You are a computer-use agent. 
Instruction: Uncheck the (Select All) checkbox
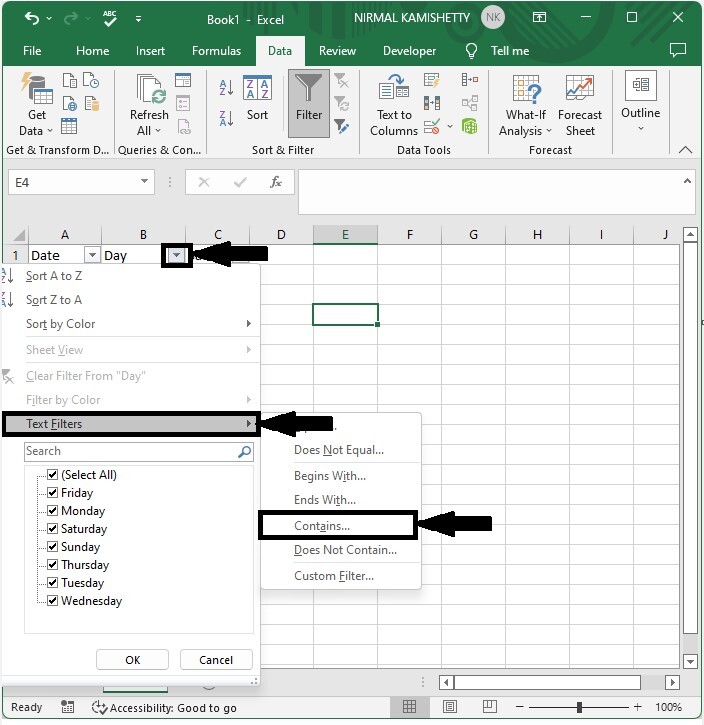coord(53,474)
